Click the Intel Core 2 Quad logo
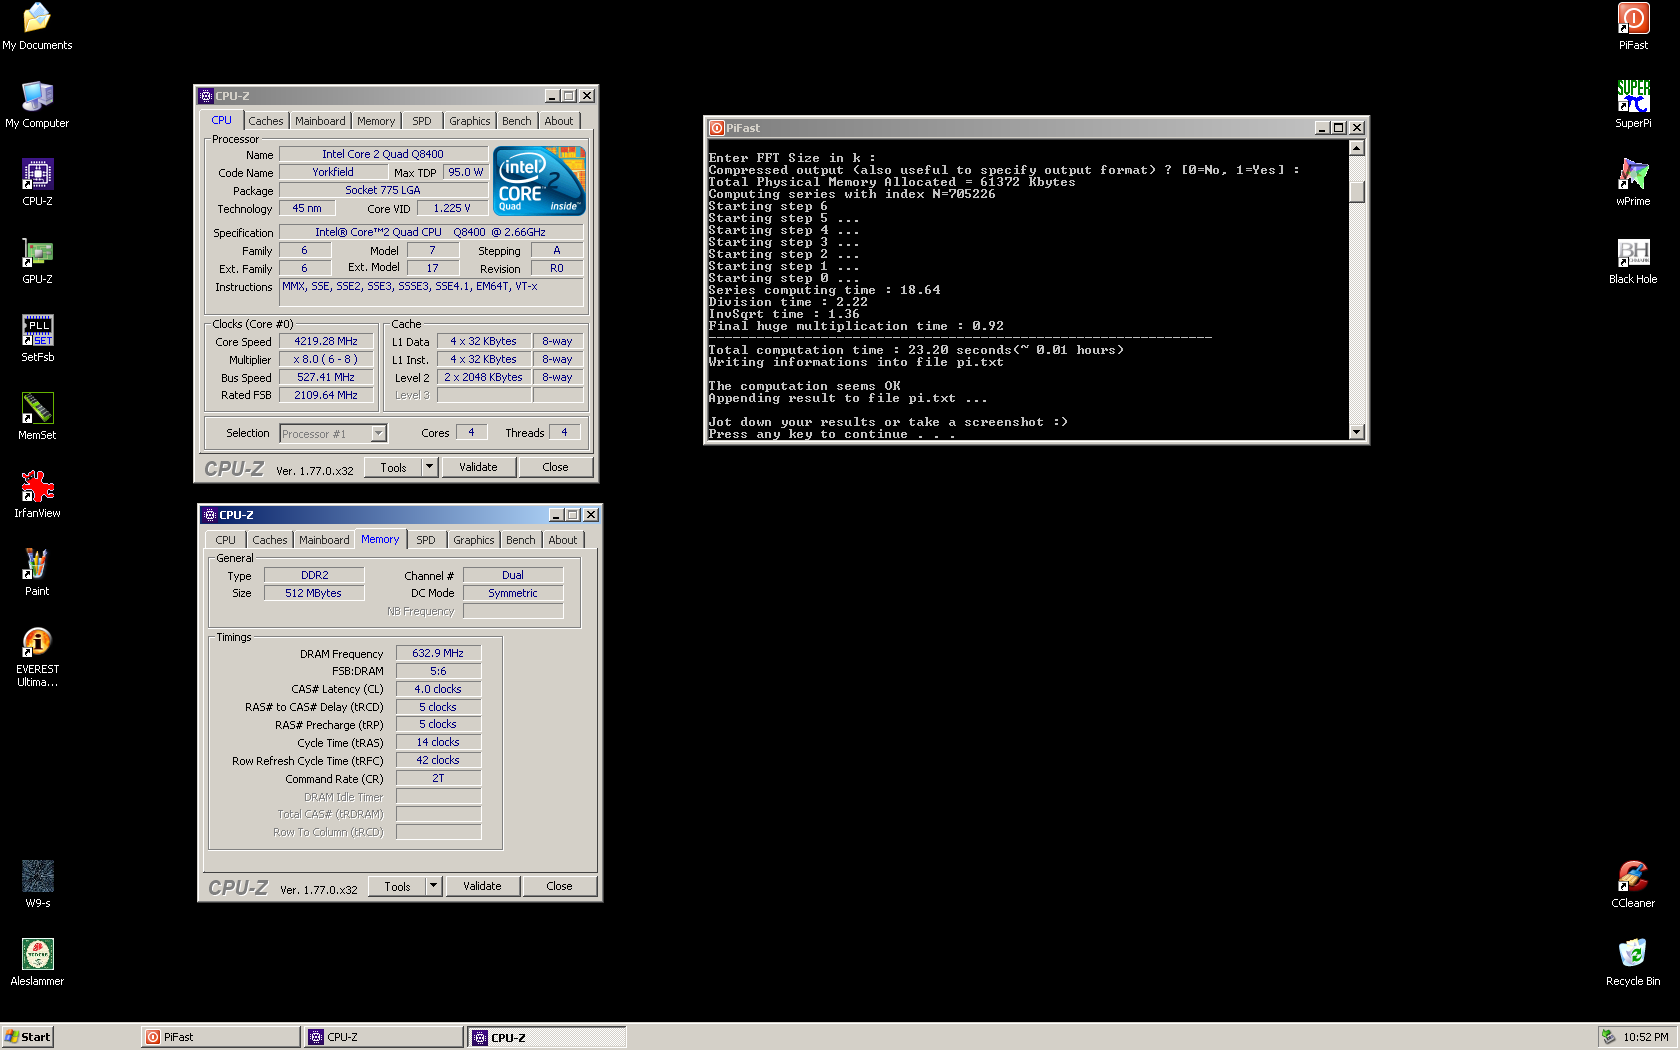1680x1050 pixels. coord(539,181)
